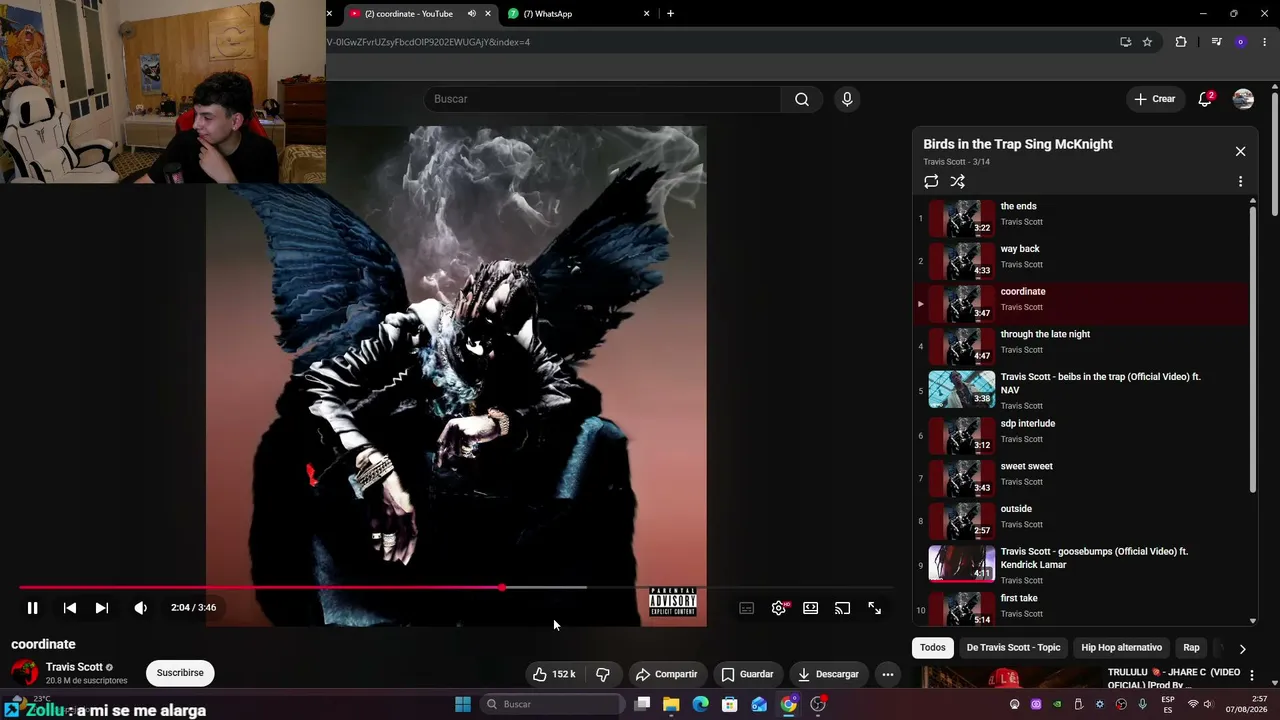Select 'first take' in the playlist

[x=1082, y=606]
